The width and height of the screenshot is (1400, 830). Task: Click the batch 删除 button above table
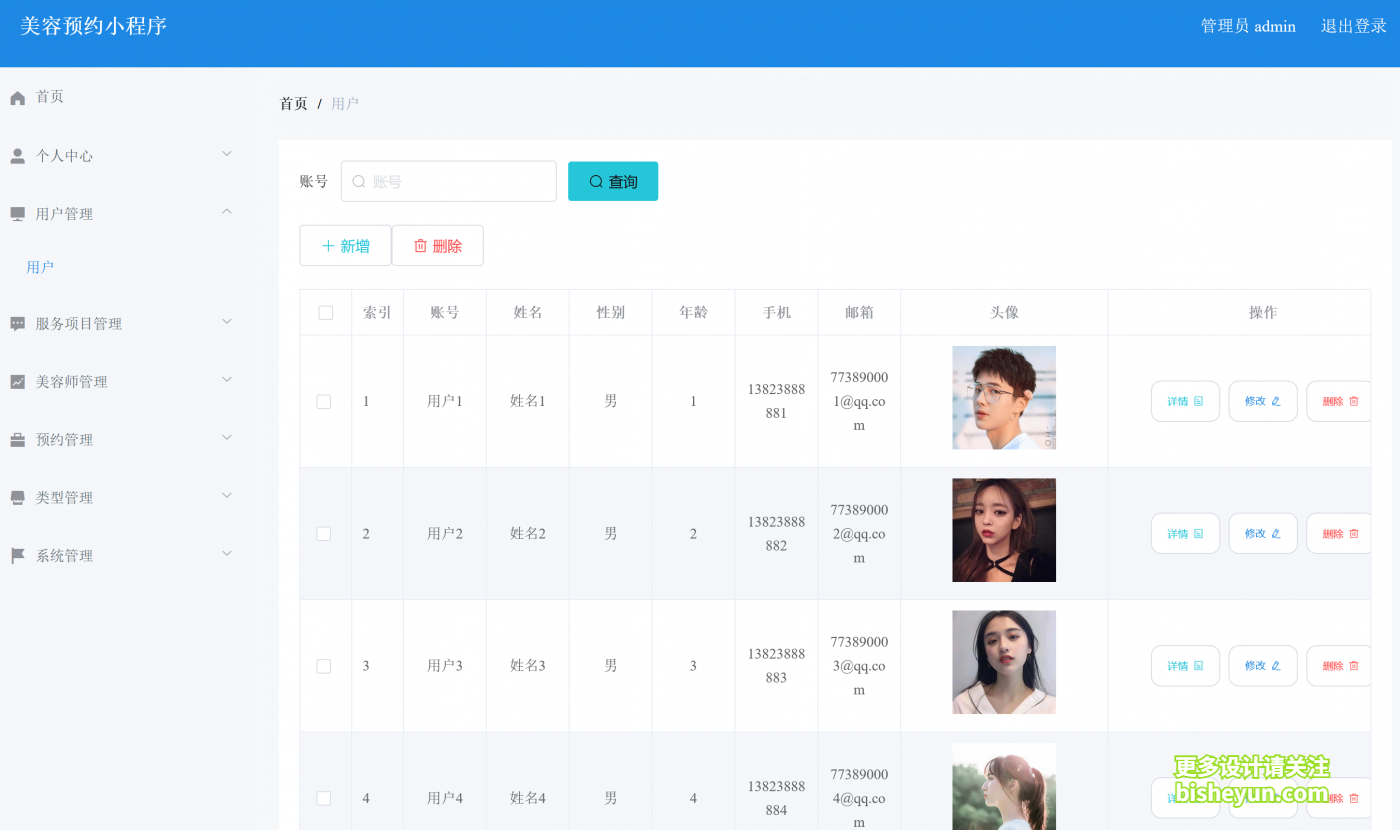click(x=437, y=246)
